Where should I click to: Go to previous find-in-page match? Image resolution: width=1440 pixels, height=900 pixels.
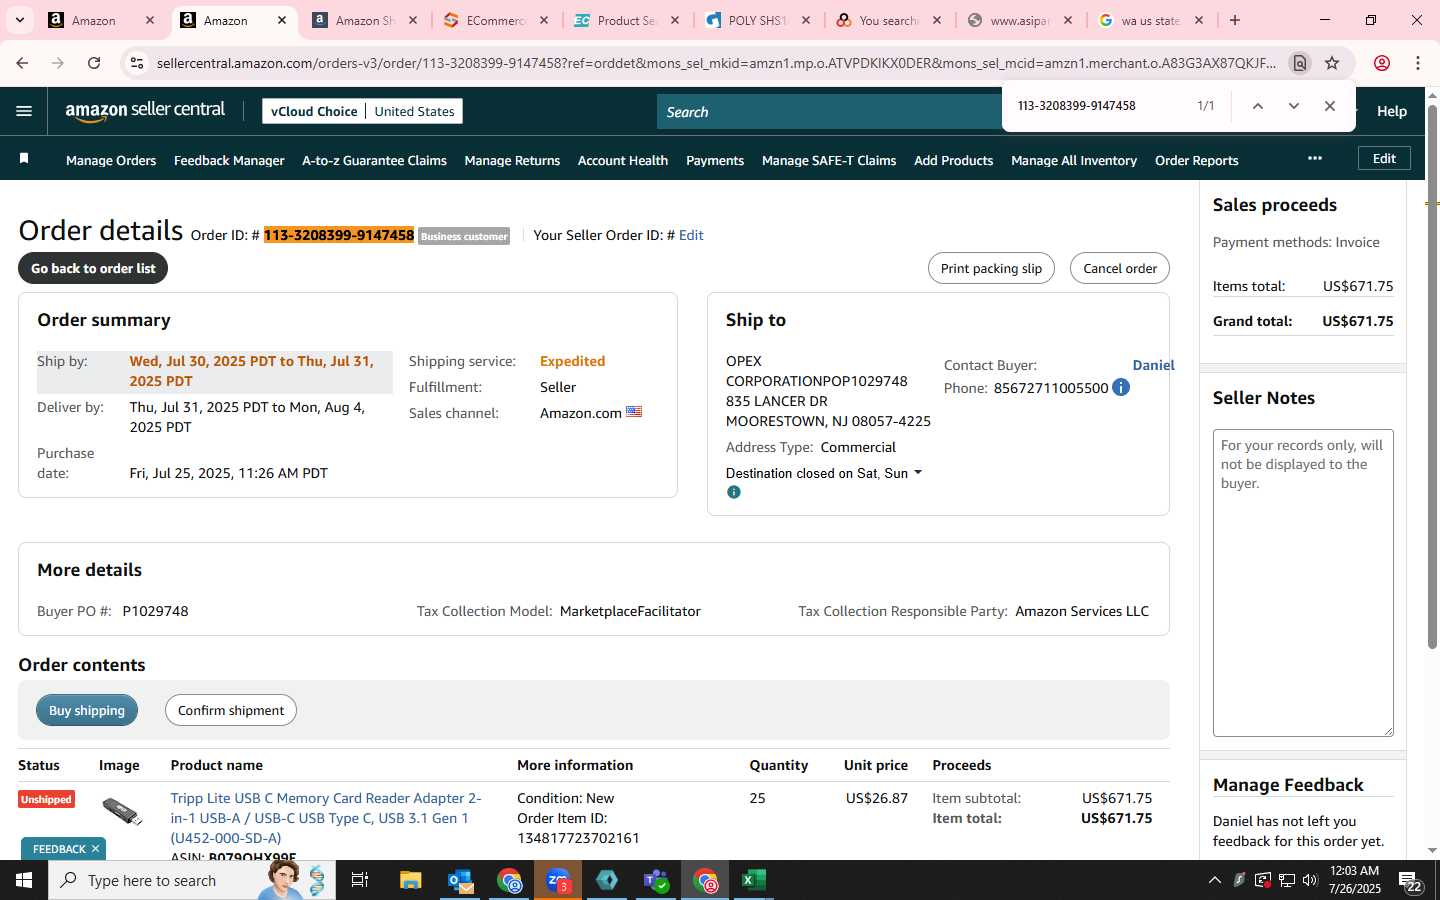click(x=1257, y=106)
